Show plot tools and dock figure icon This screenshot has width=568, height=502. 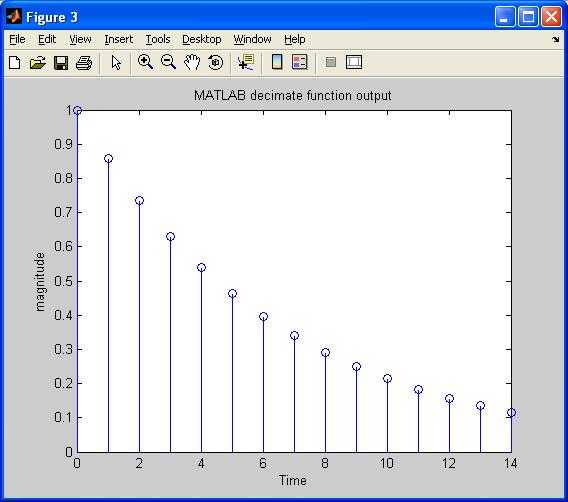354,62
